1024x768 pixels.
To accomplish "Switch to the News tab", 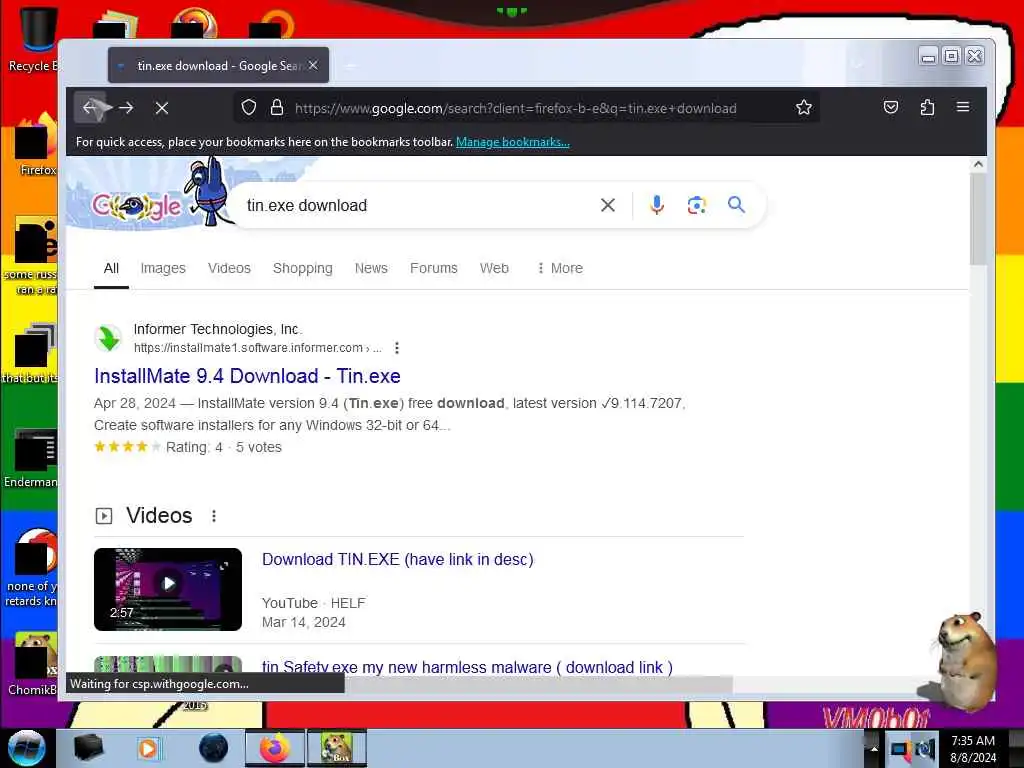I will [371, 268].
